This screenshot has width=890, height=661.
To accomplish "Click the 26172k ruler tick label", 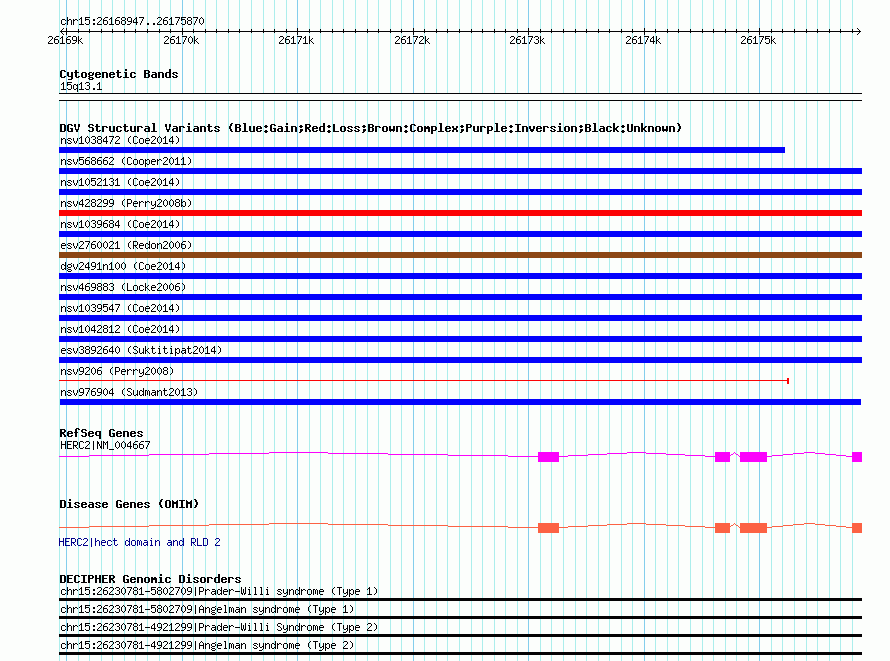I will click(x=412, y=40).
